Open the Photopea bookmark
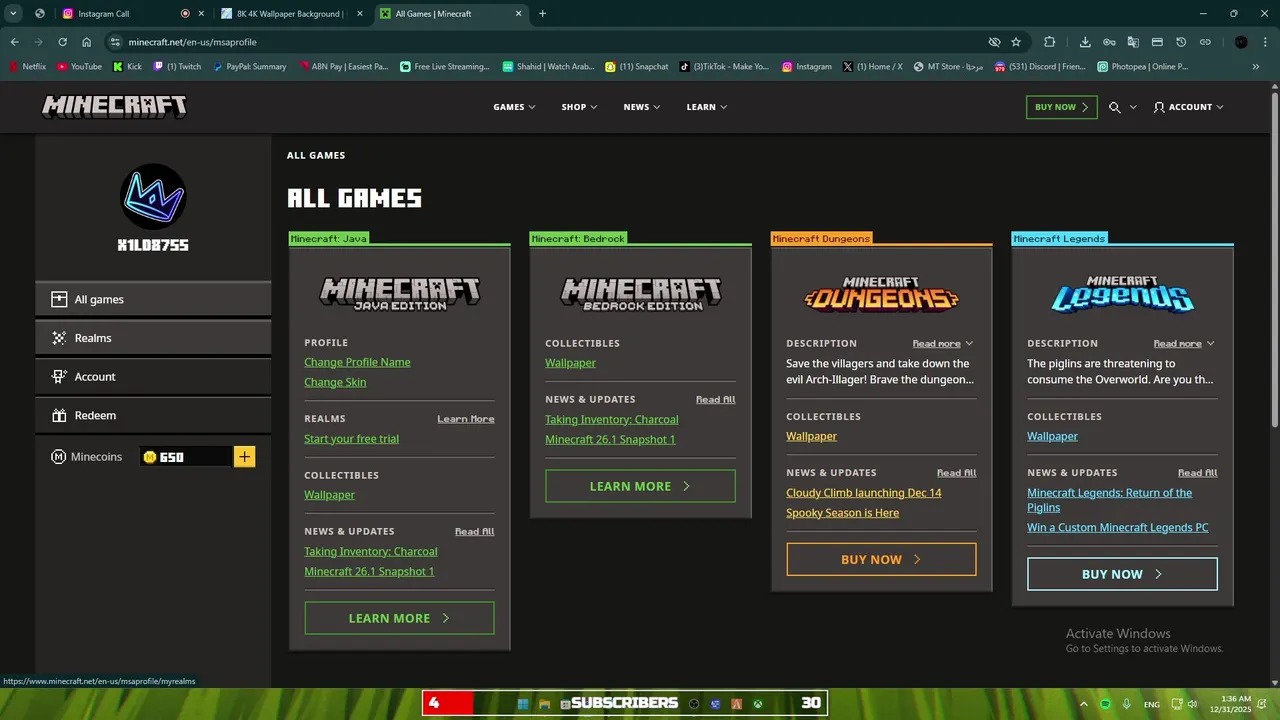This screenshot has width=1280, height=720. pos(1142,67)
